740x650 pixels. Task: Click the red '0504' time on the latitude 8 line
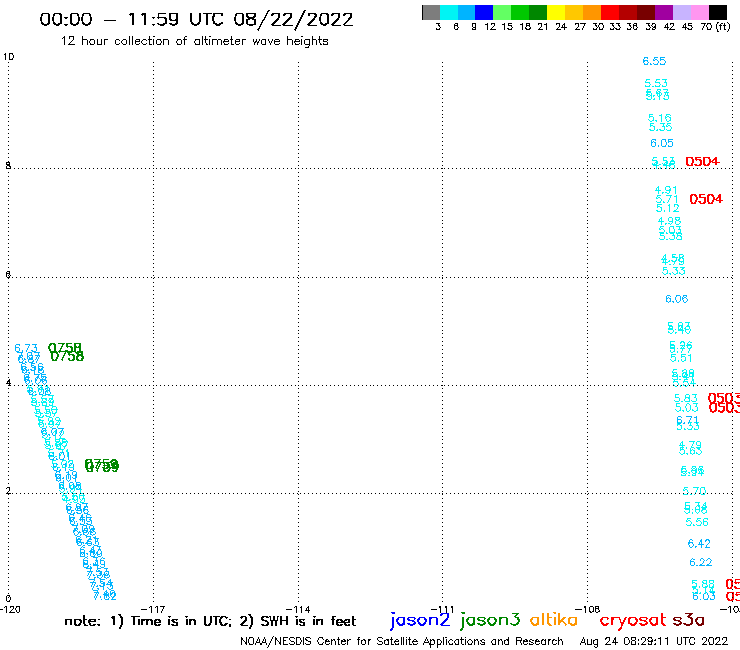(702, 161)
